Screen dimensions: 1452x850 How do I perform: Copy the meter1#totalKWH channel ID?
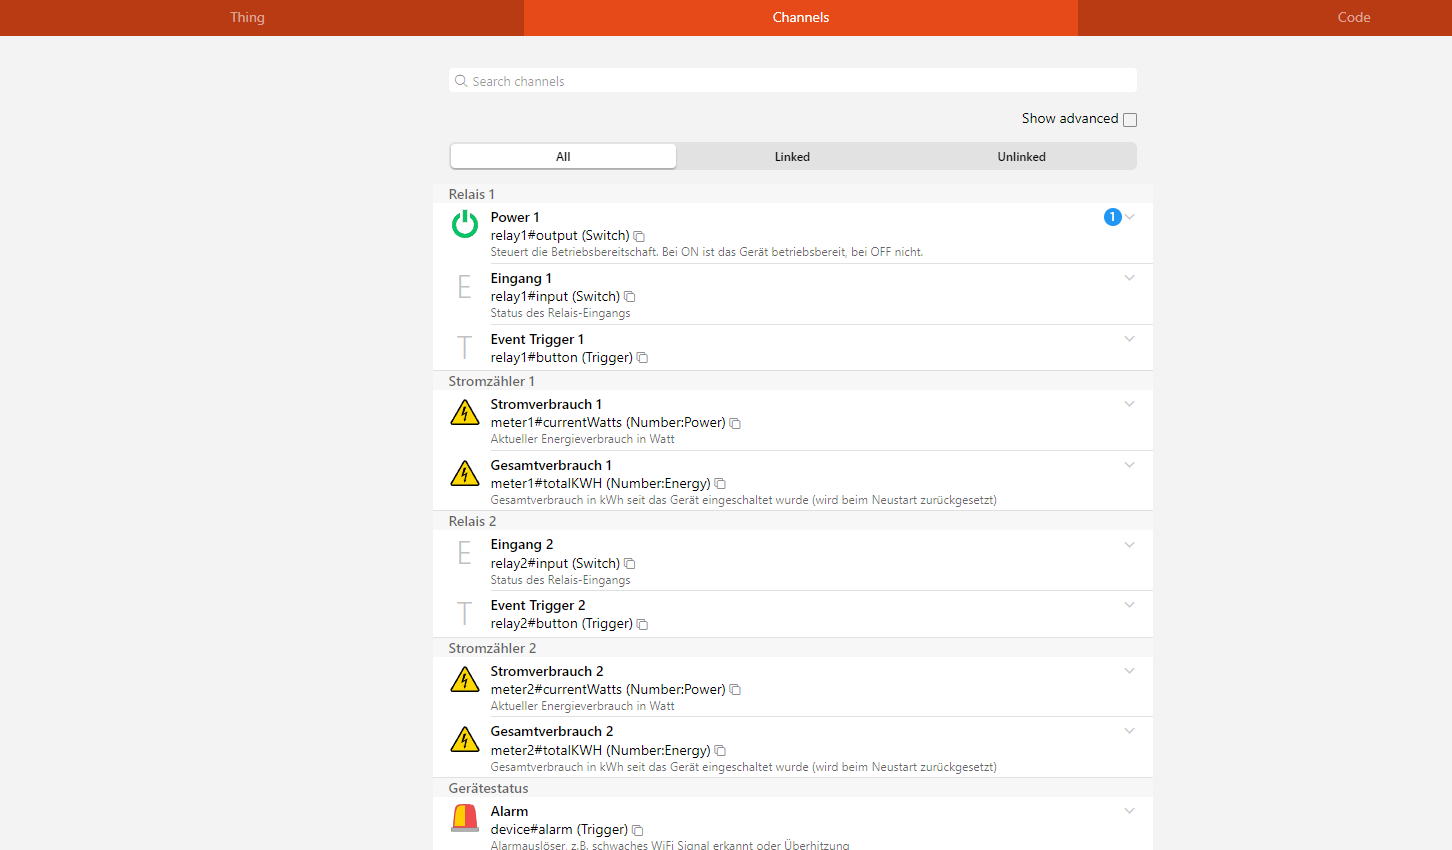tap(720, 484)
